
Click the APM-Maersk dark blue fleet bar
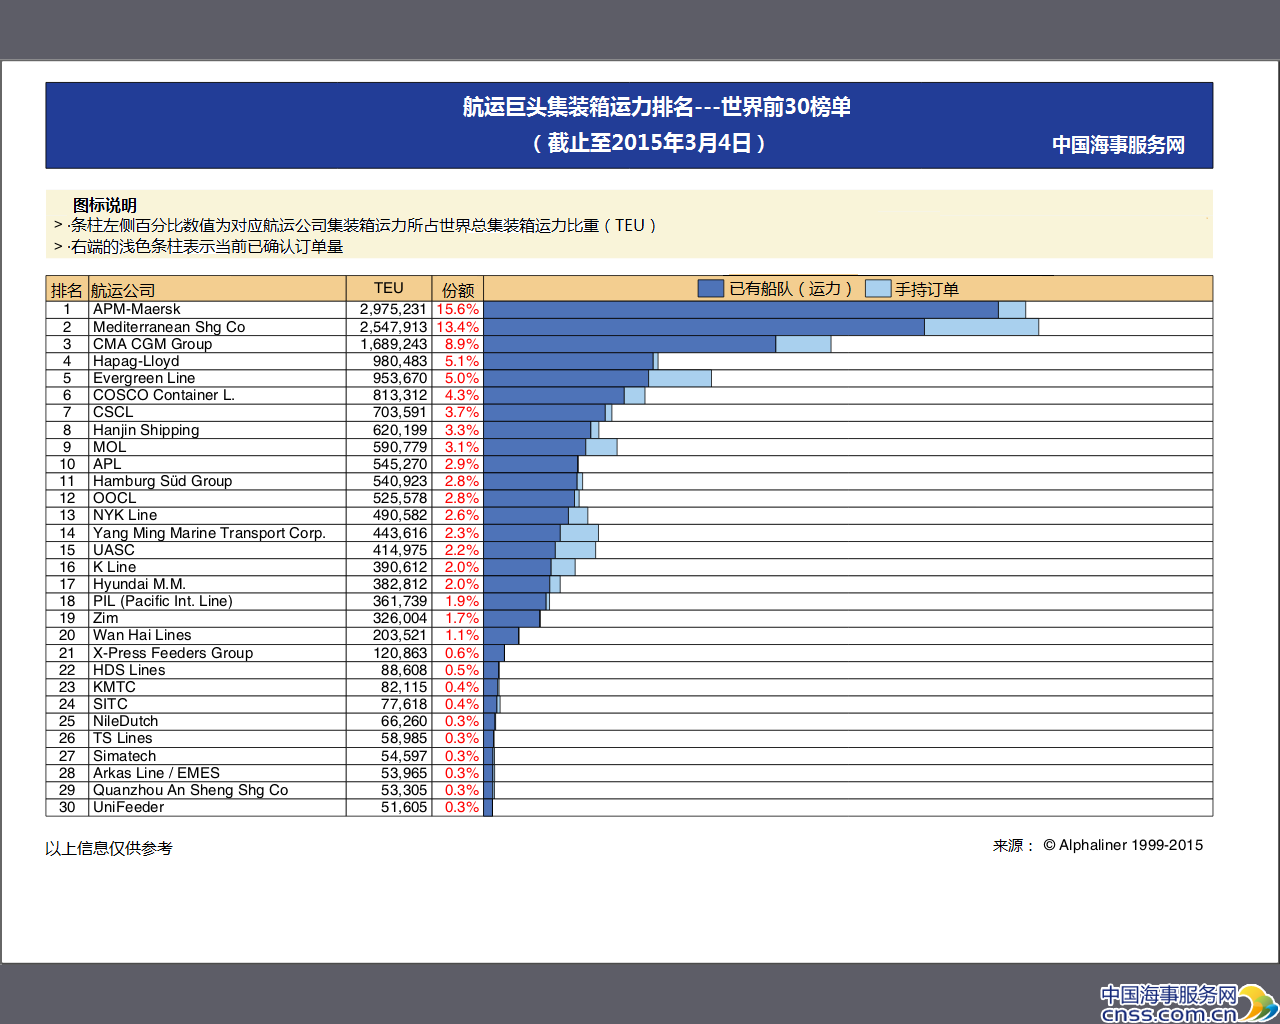pyautogui.click(x=741, y=310)
